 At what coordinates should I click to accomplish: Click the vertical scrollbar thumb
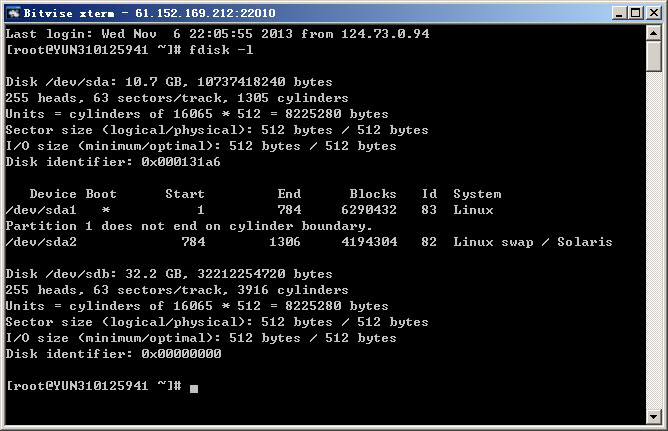click(x=654, y=56)
